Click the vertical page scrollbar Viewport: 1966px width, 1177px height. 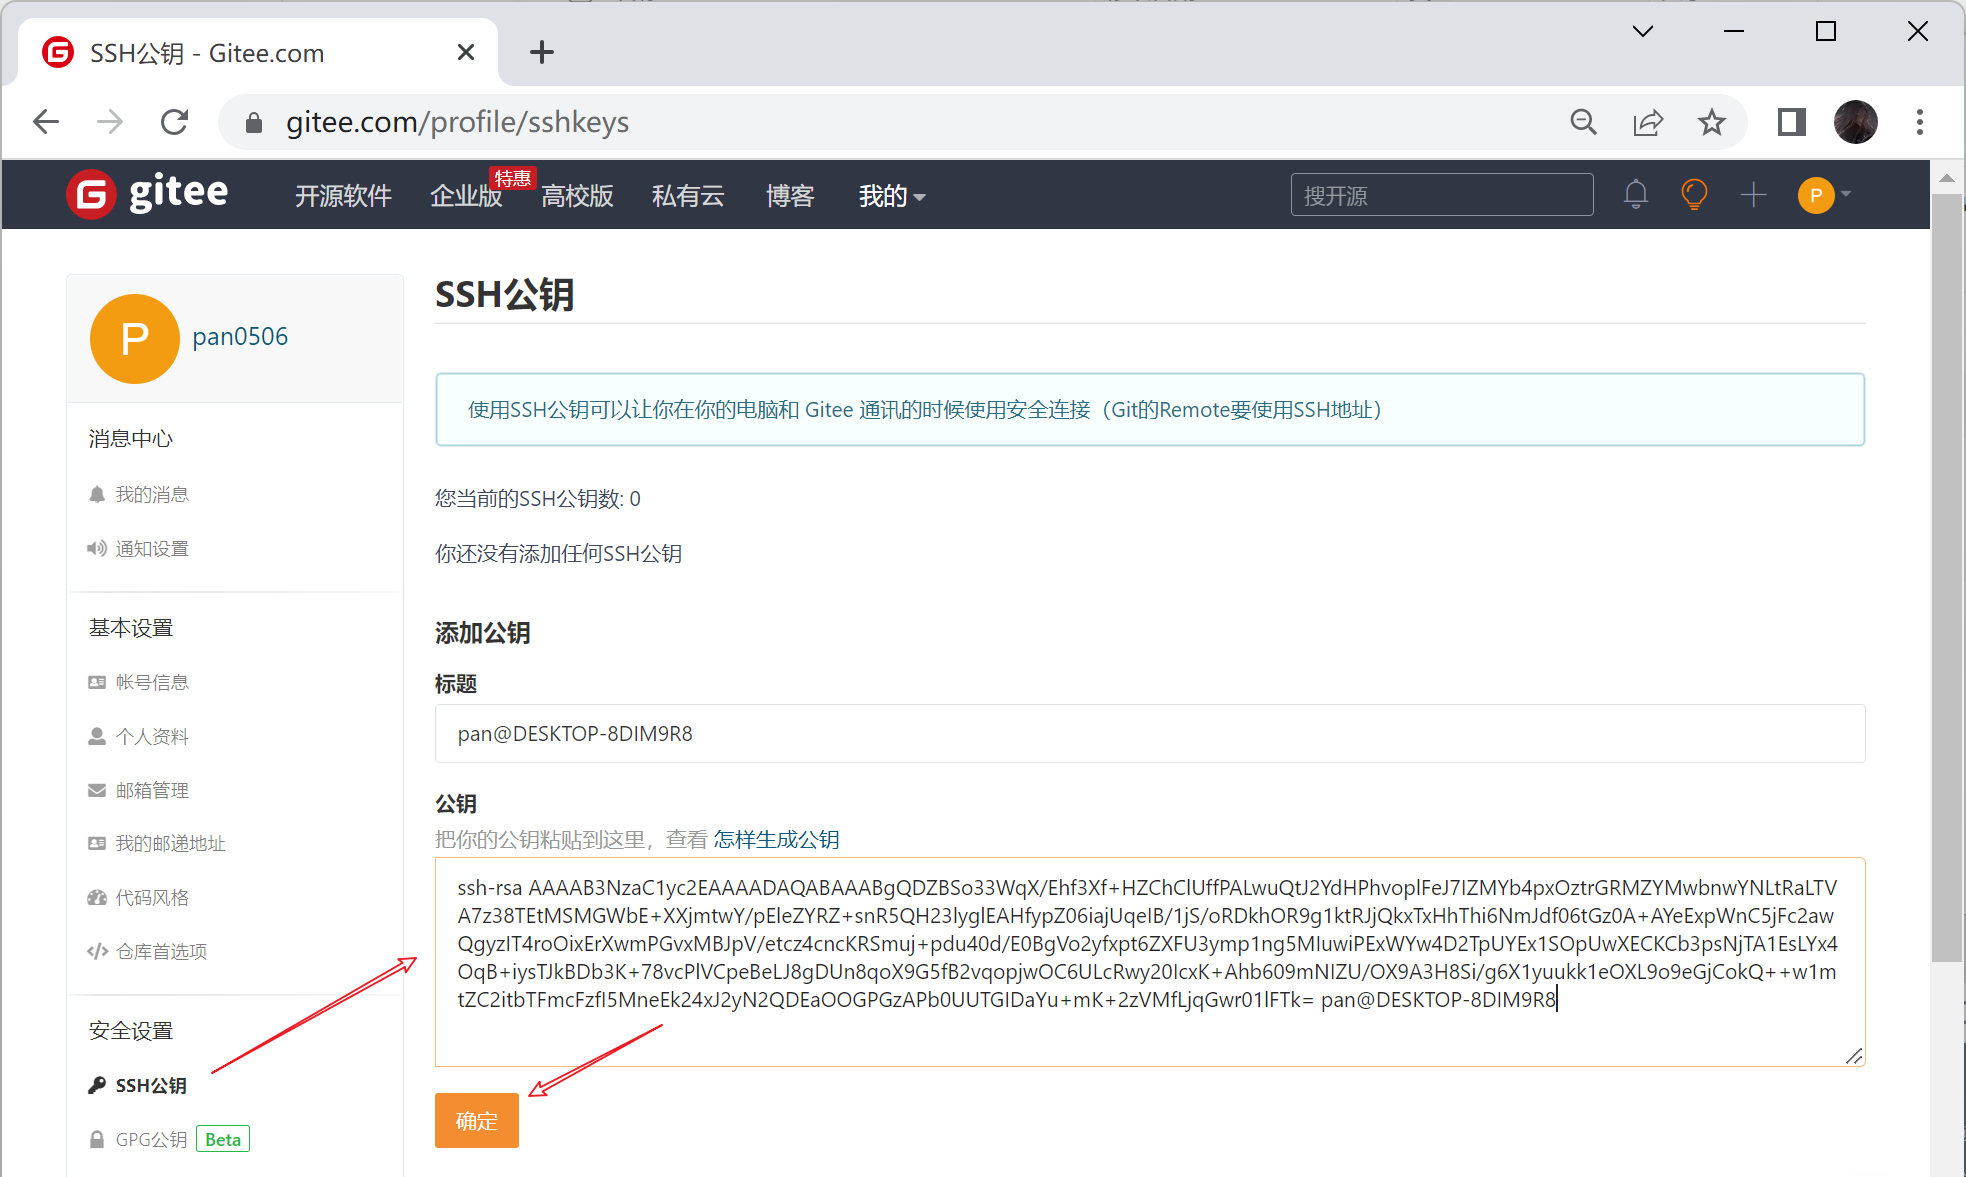pyautogui.click(x=1945, y=580)
